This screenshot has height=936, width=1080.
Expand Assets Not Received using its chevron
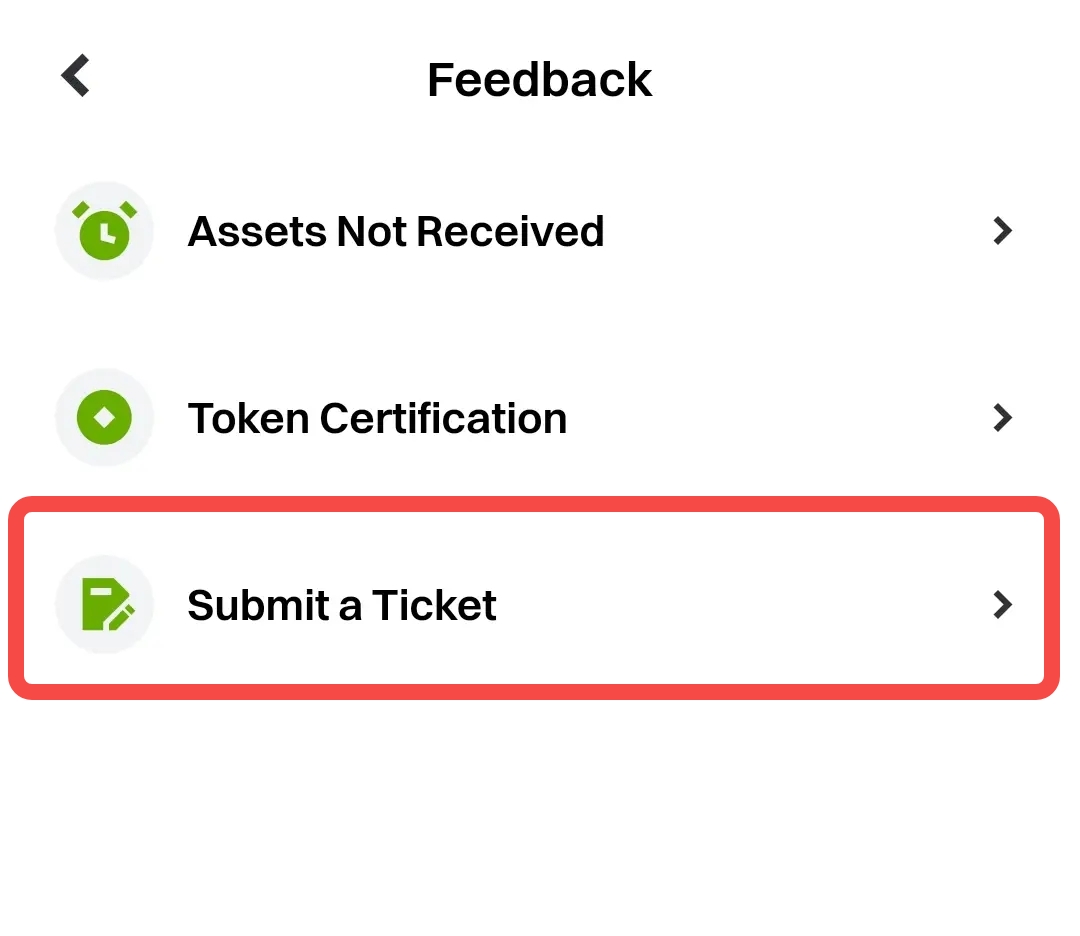[x=1002, y=231]
